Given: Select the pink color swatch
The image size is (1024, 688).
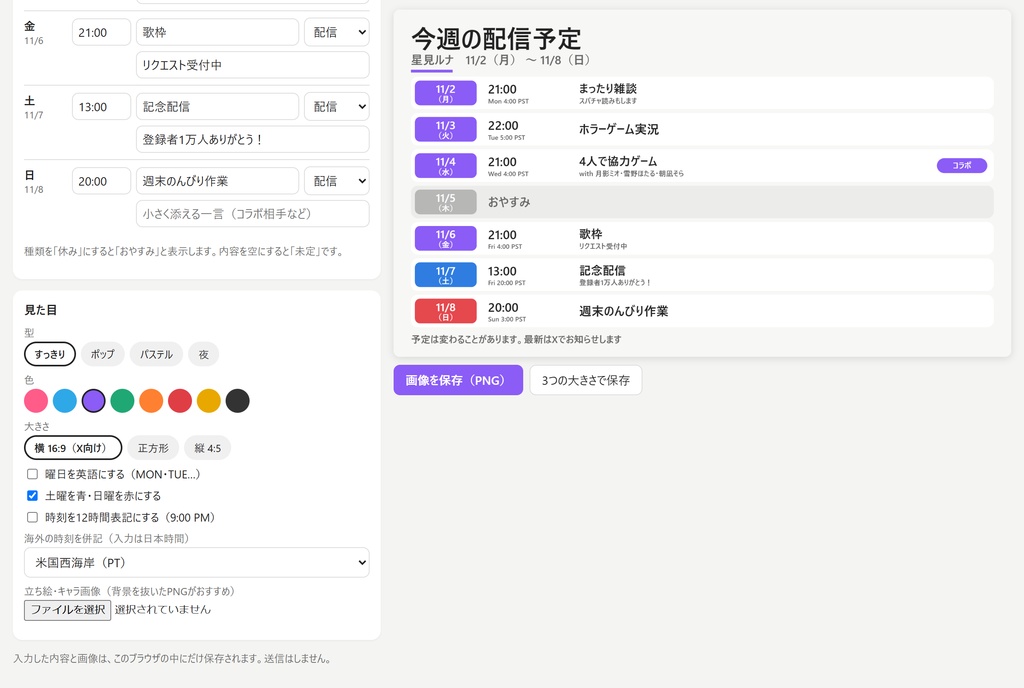Looking at the screenshot, I should [36, 401].
